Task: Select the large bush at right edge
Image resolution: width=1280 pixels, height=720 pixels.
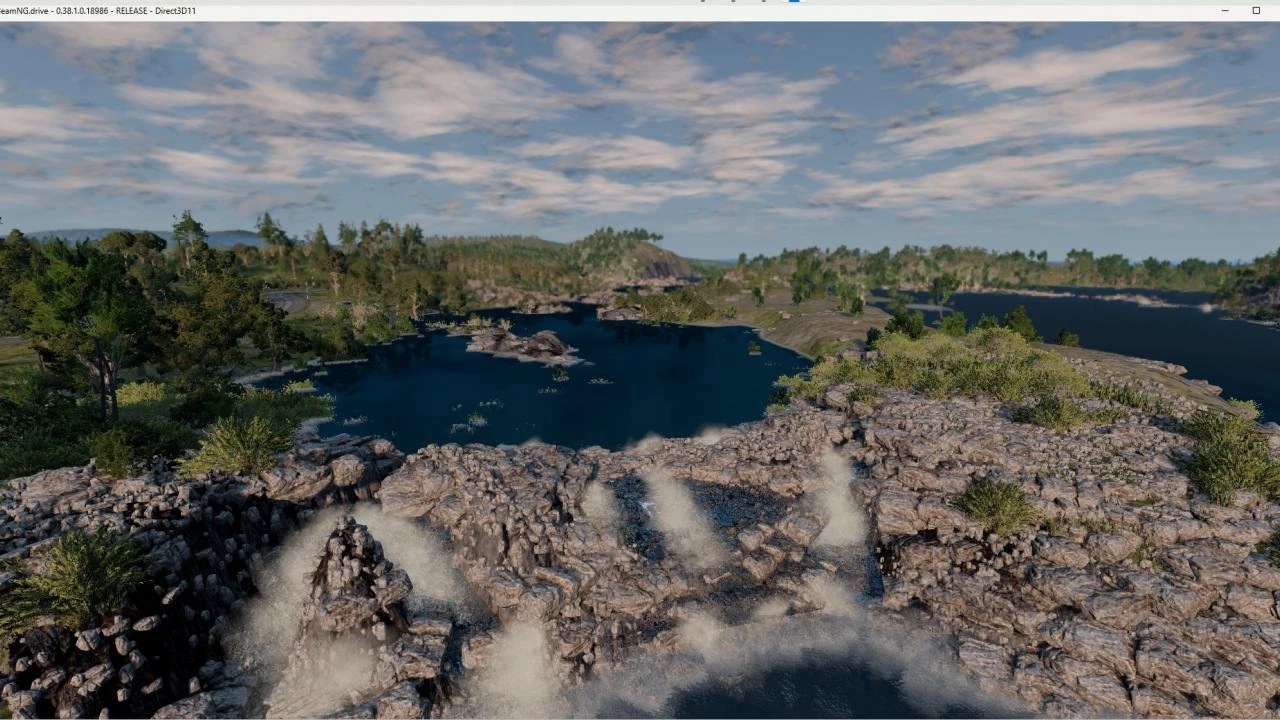Action: [1230, 455]
